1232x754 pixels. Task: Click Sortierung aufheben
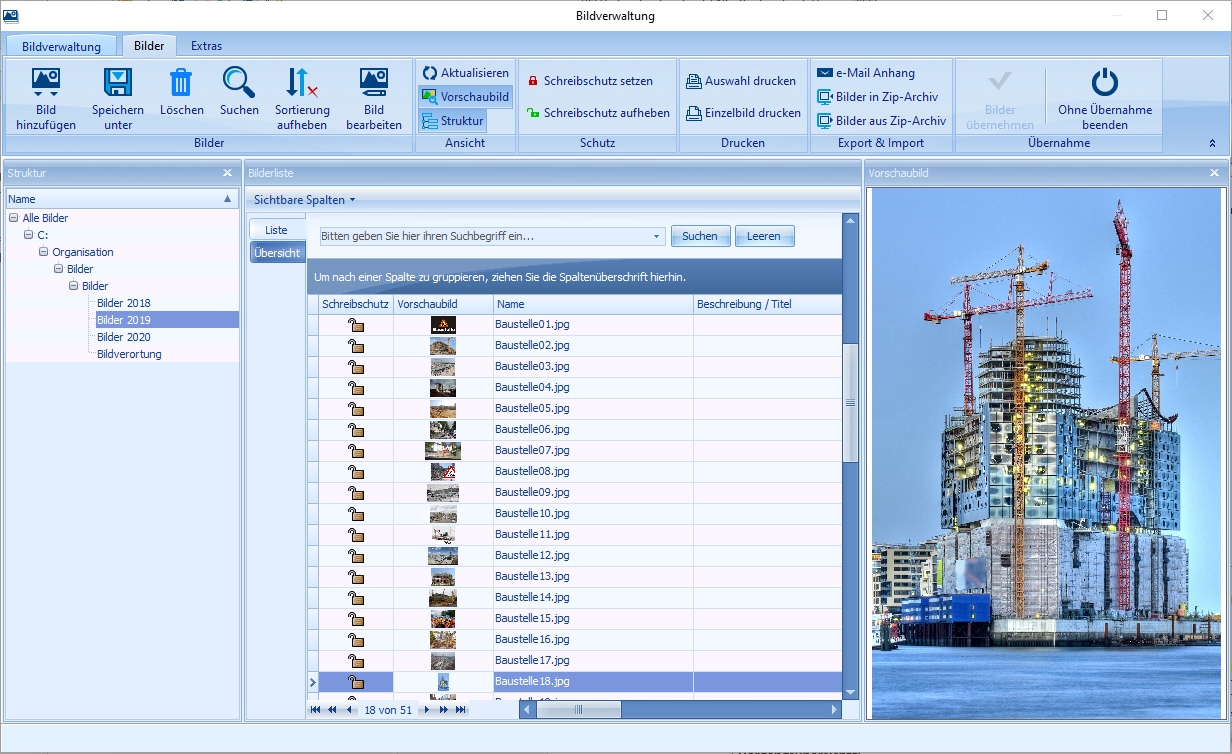click(302, 99)
